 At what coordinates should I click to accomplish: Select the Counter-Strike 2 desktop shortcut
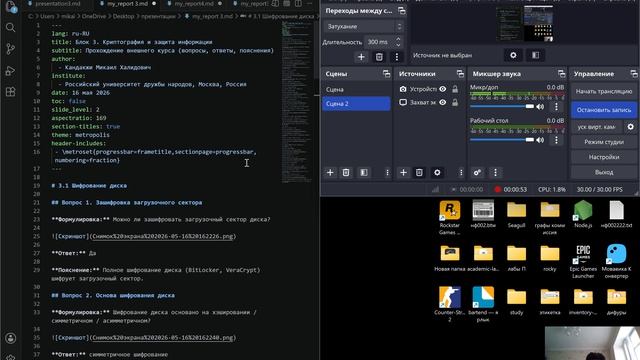coord(449,304)
